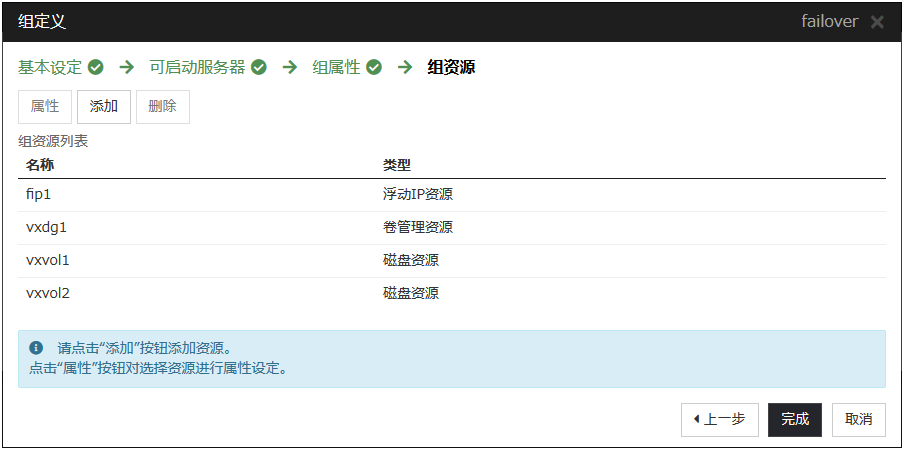Click arrow before 组资源 step

pos(405,68)
